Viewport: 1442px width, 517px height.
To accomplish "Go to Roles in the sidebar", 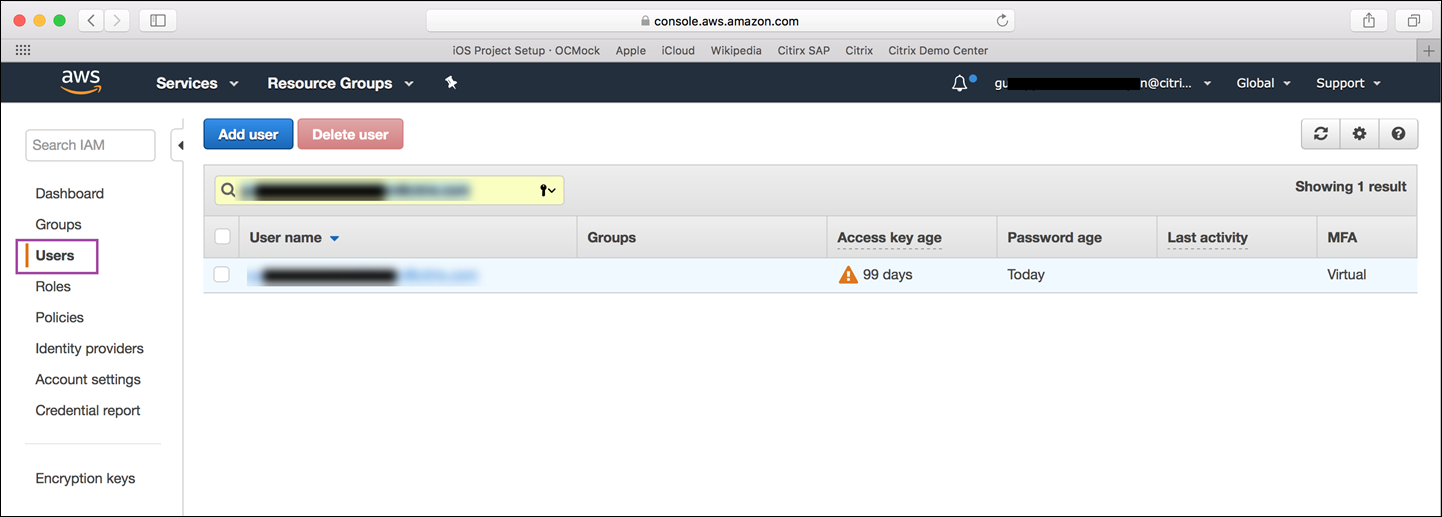I will (53, 287).
